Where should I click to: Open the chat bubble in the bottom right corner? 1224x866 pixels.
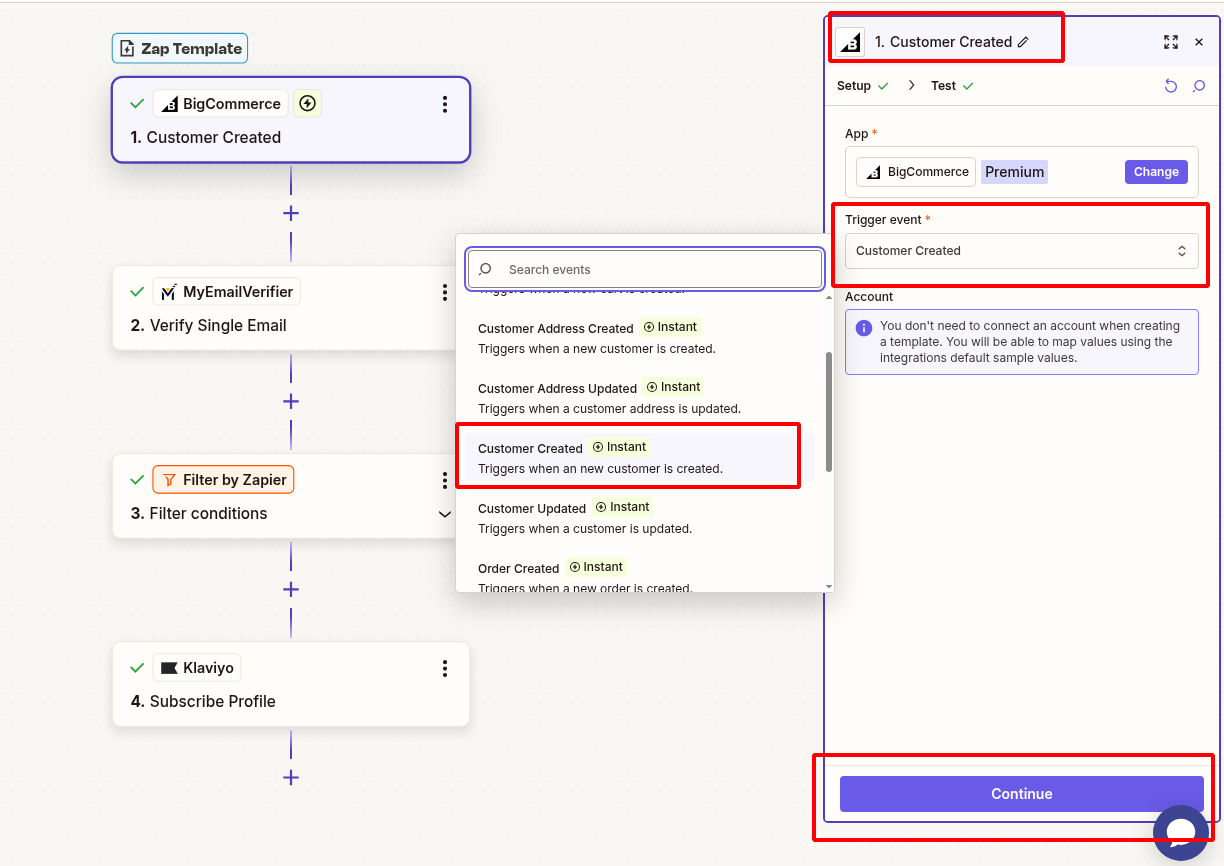(x=1180, y=833)
